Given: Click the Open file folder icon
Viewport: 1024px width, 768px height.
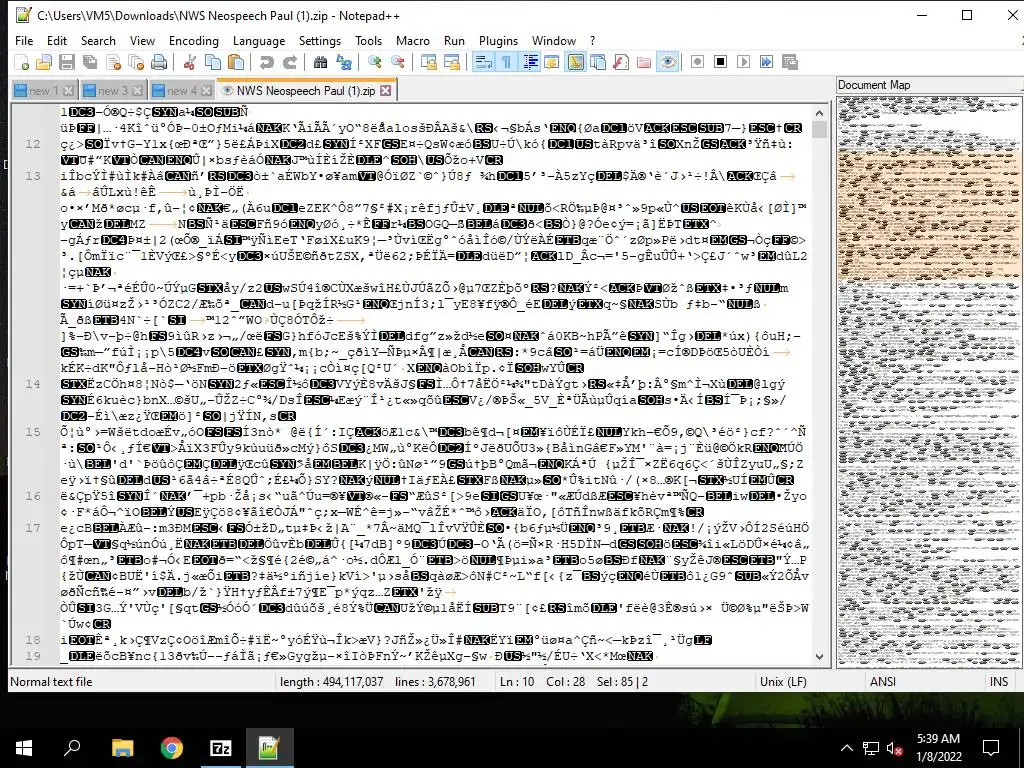Looking at the screenshot, I should click(x=44, y=62).
